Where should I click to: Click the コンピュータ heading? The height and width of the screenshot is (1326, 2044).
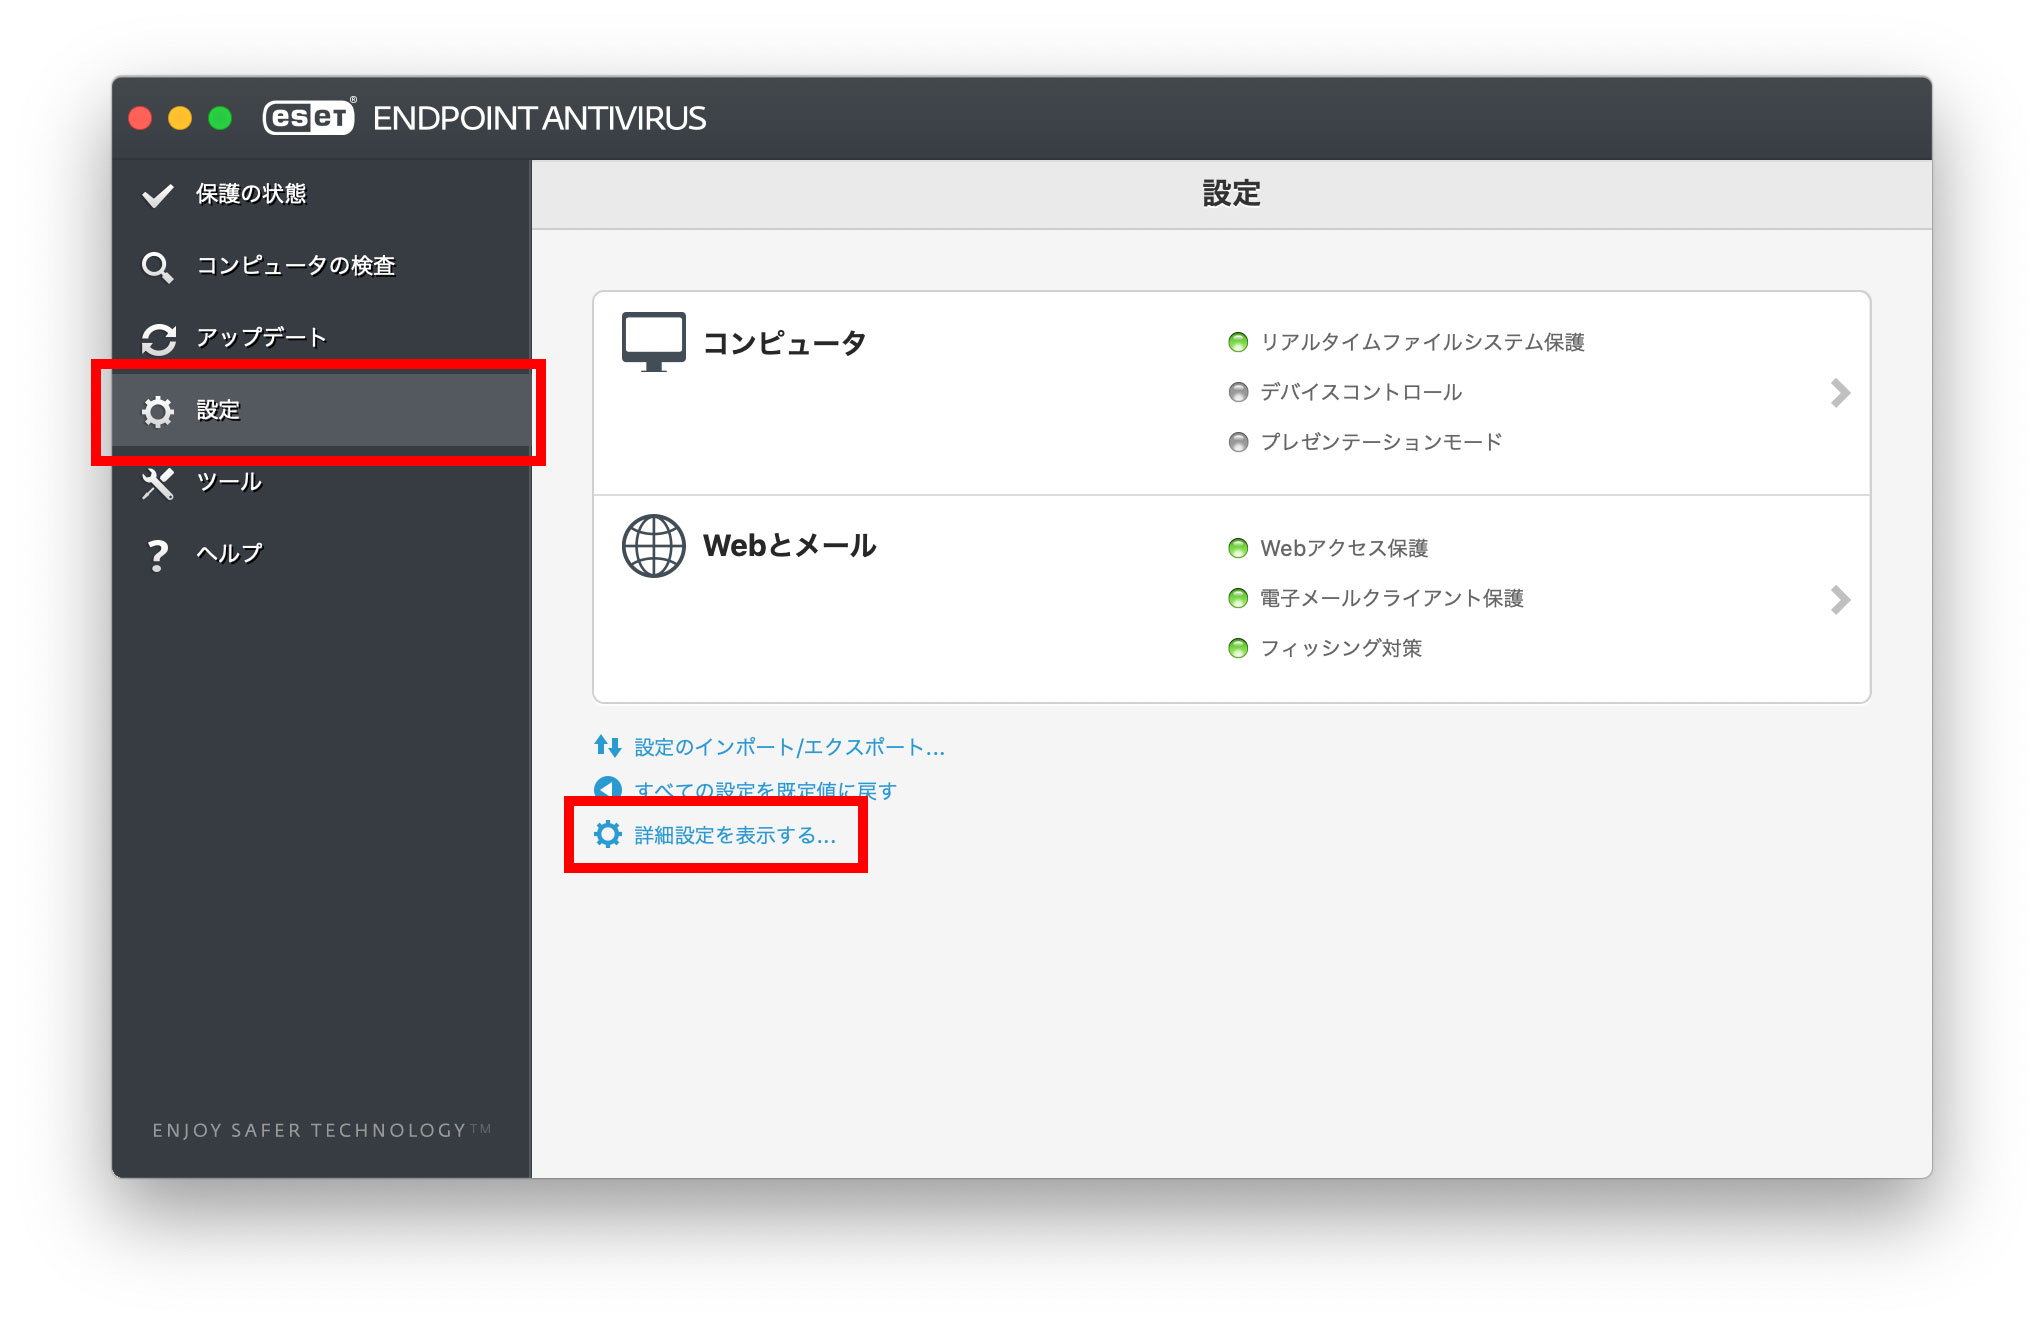[785, 343]
